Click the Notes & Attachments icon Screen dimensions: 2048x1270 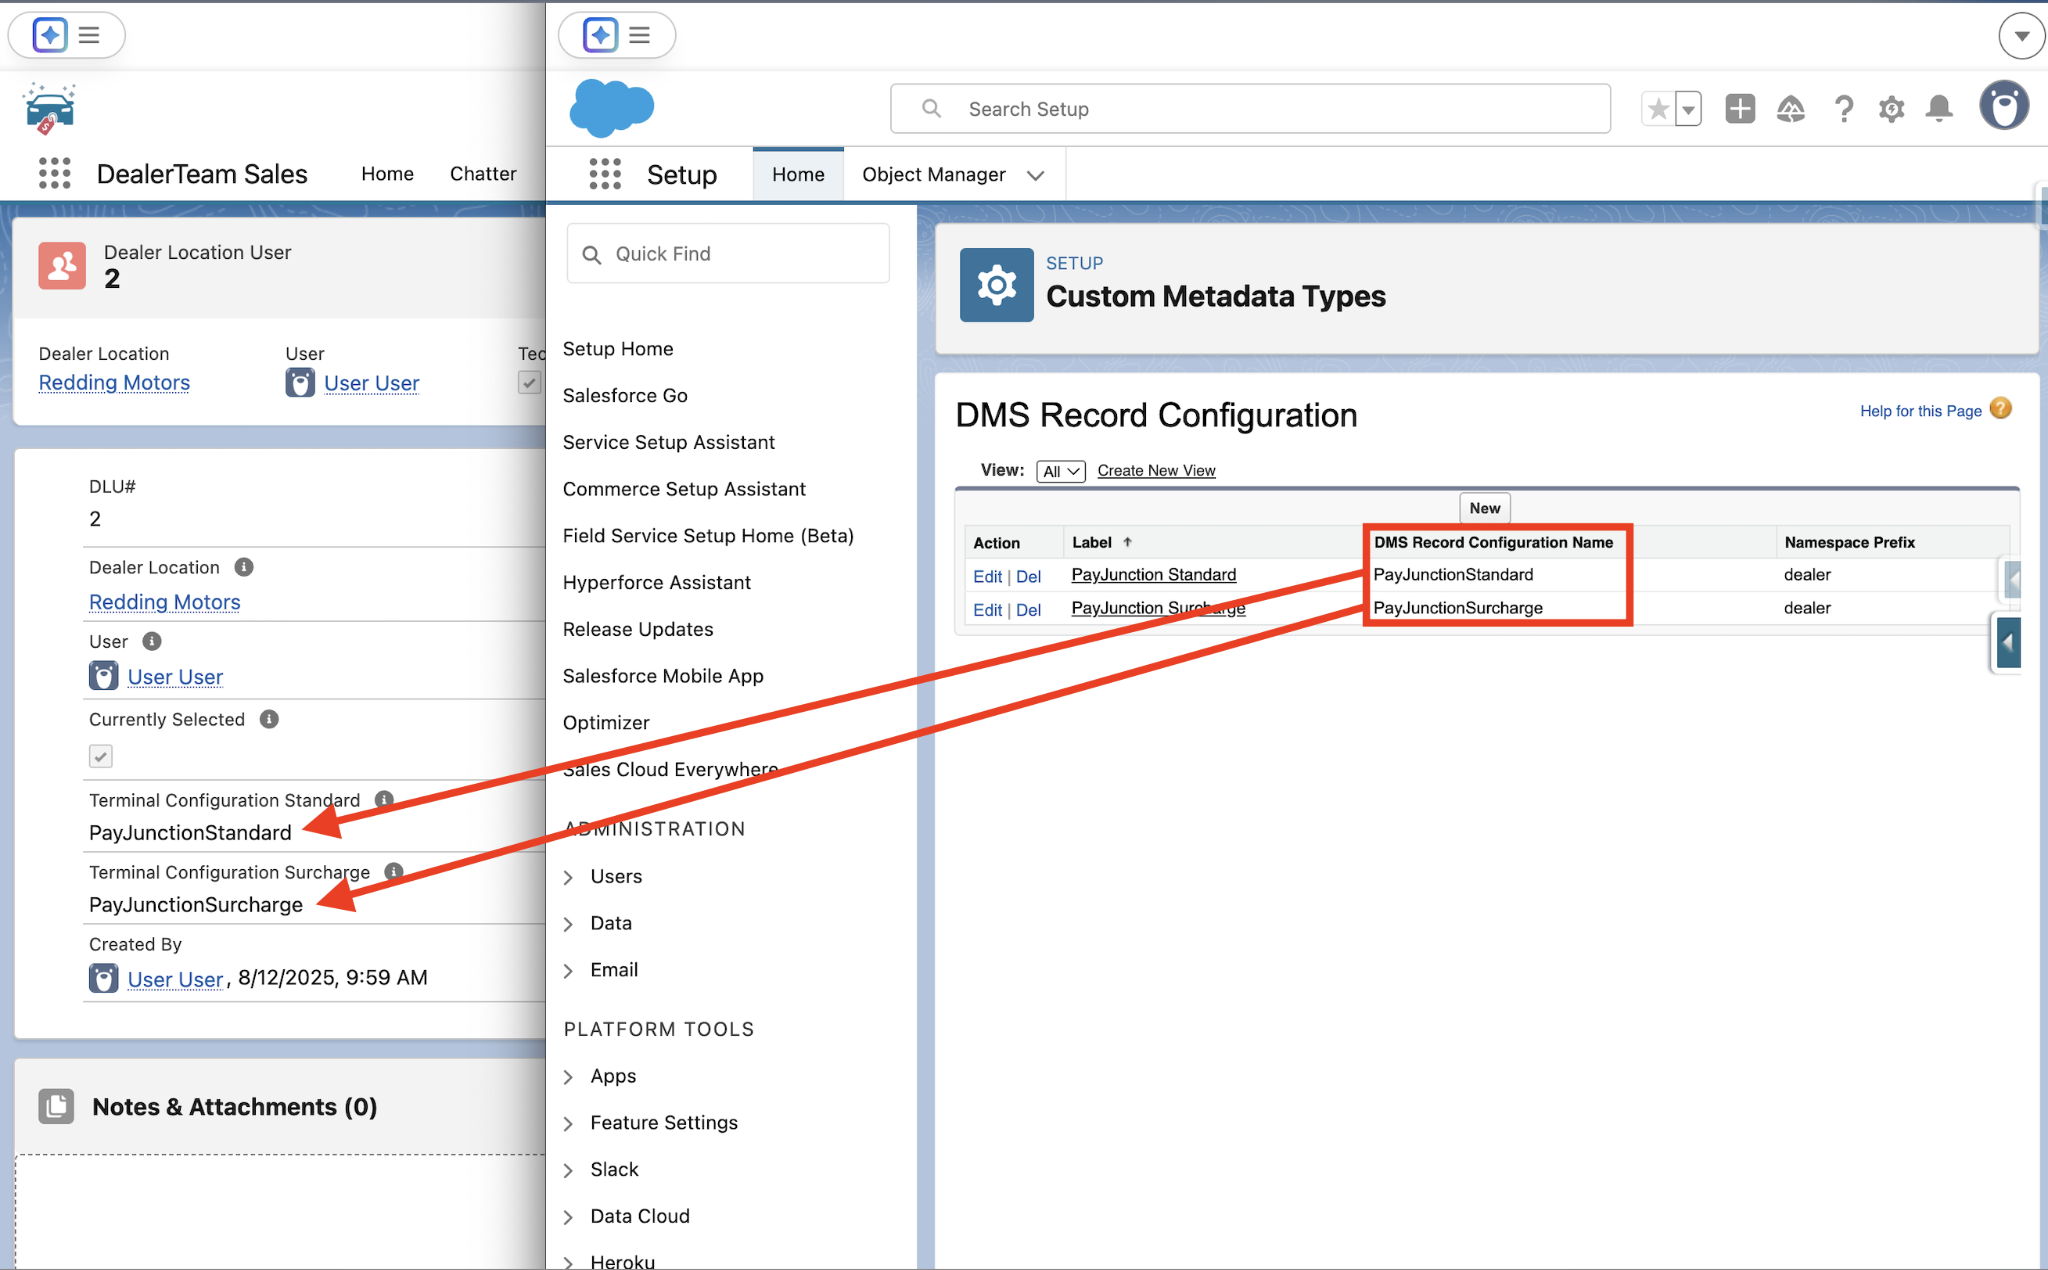(56, 1106)
